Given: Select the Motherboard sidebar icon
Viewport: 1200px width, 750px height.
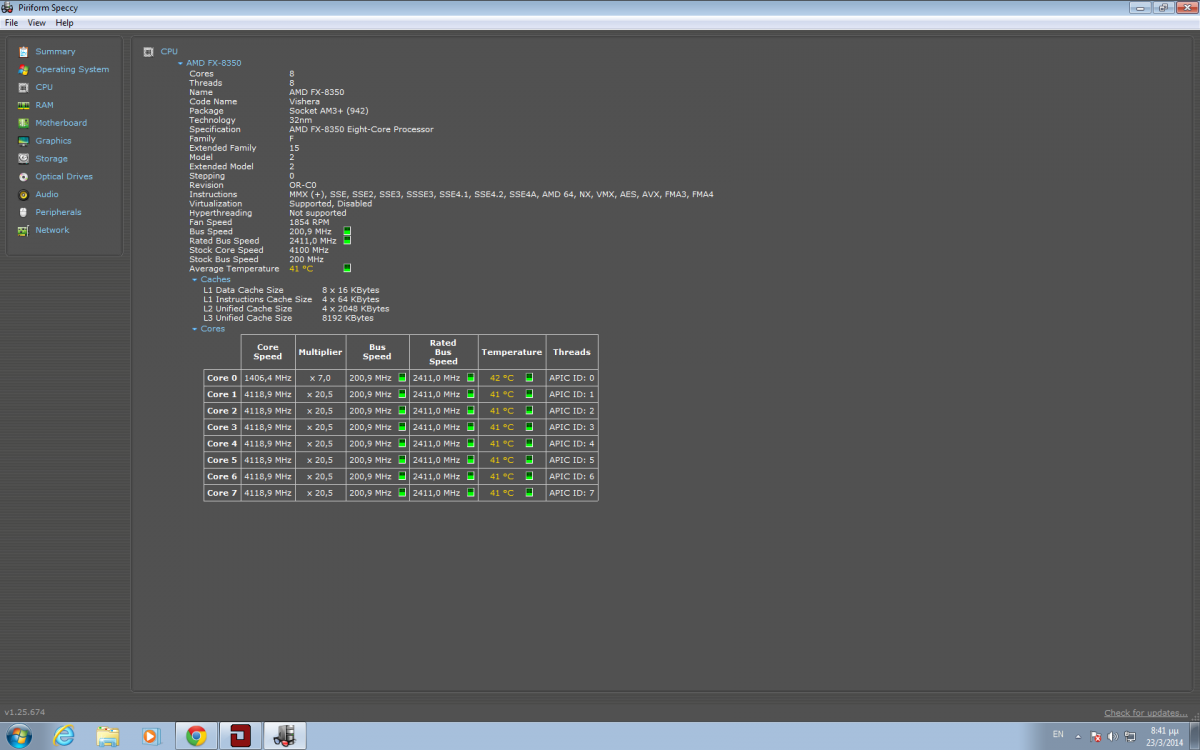Looking at the screenshot, I should tap(24, 123).
